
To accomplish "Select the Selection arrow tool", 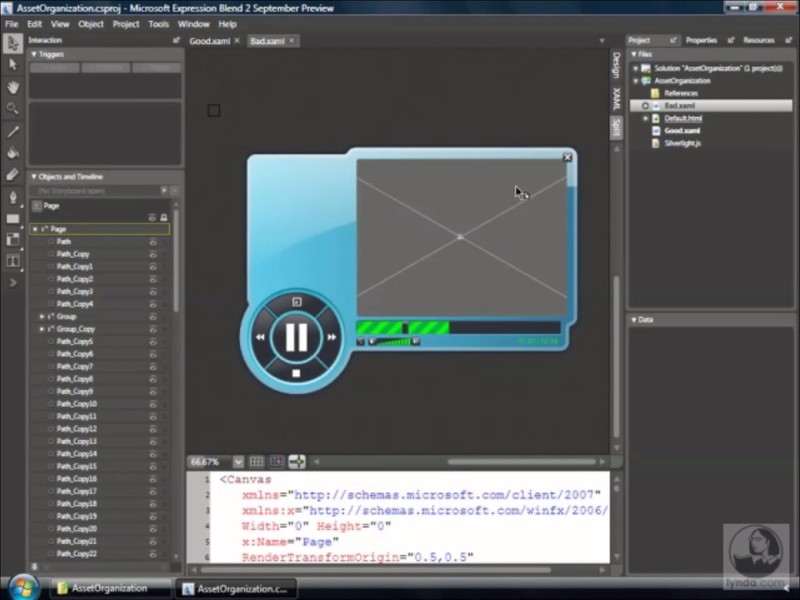I will coord(13,43).
